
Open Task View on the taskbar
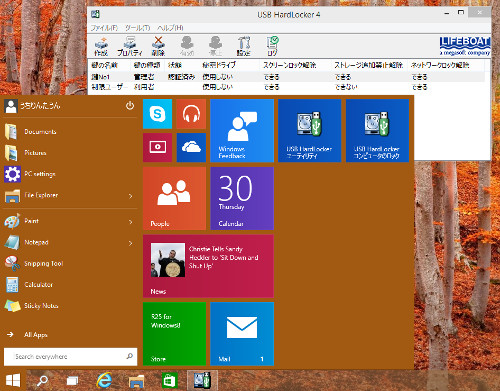tap(72, 380)
